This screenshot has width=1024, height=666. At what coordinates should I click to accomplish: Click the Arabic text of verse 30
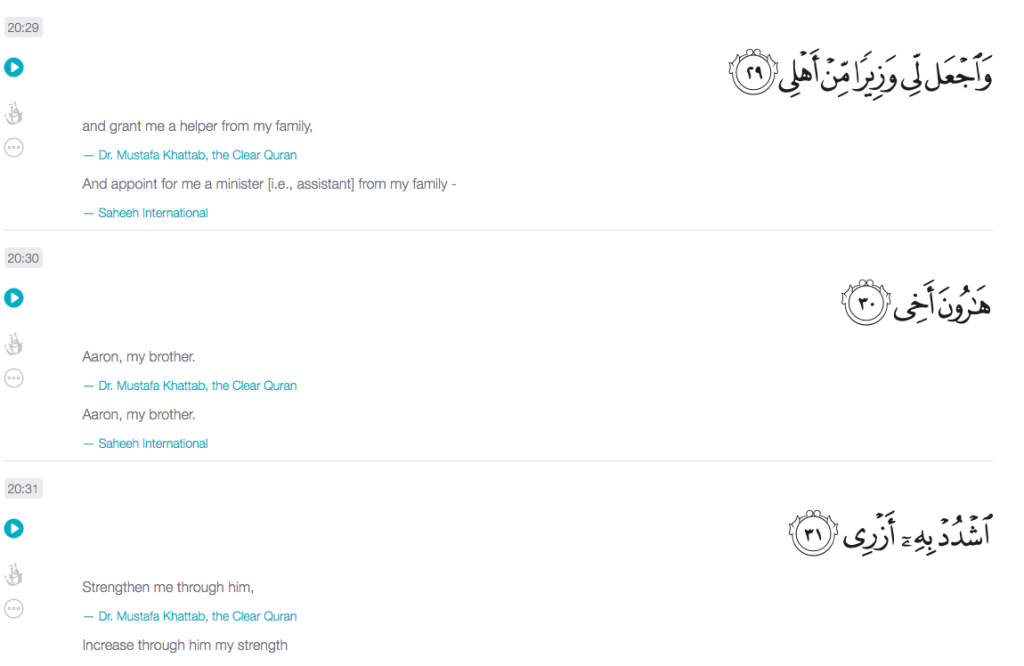(x=917, y=301)
